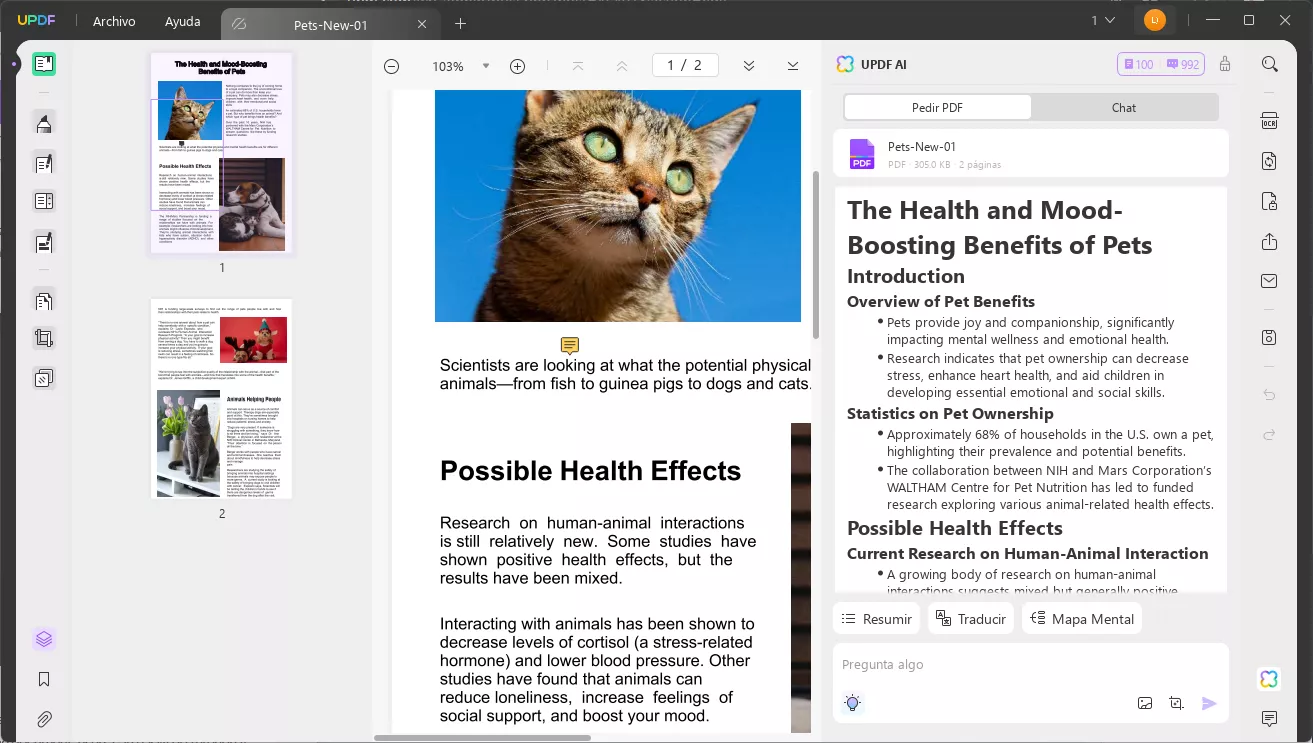
Task: Open the form preparation tool in sidebar
Action: pos(44,201)
